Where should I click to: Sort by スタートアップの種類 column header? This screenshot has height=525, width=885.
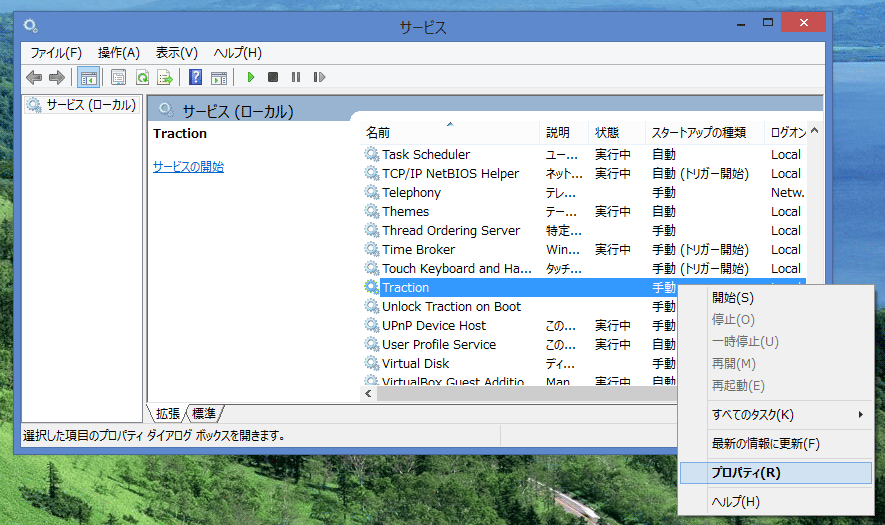coord(704,133)
